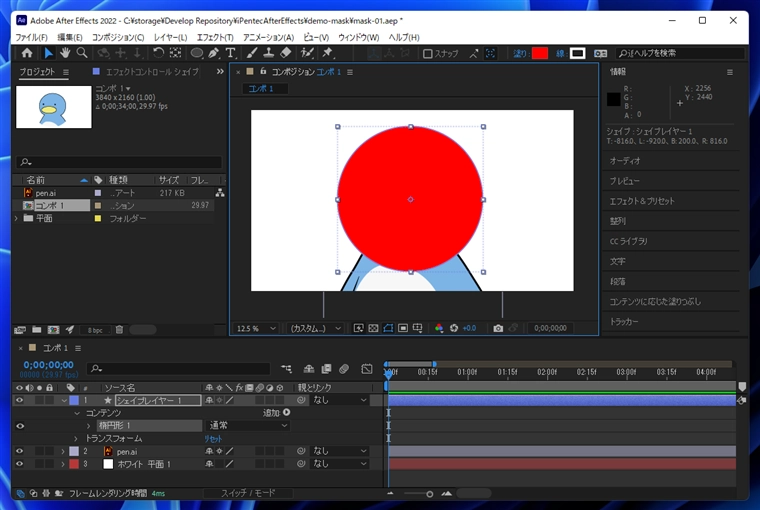760x510 pixels.
Task: Toggle visibility of ホワイト 平面 1 layer
Action: pos(20,464)
